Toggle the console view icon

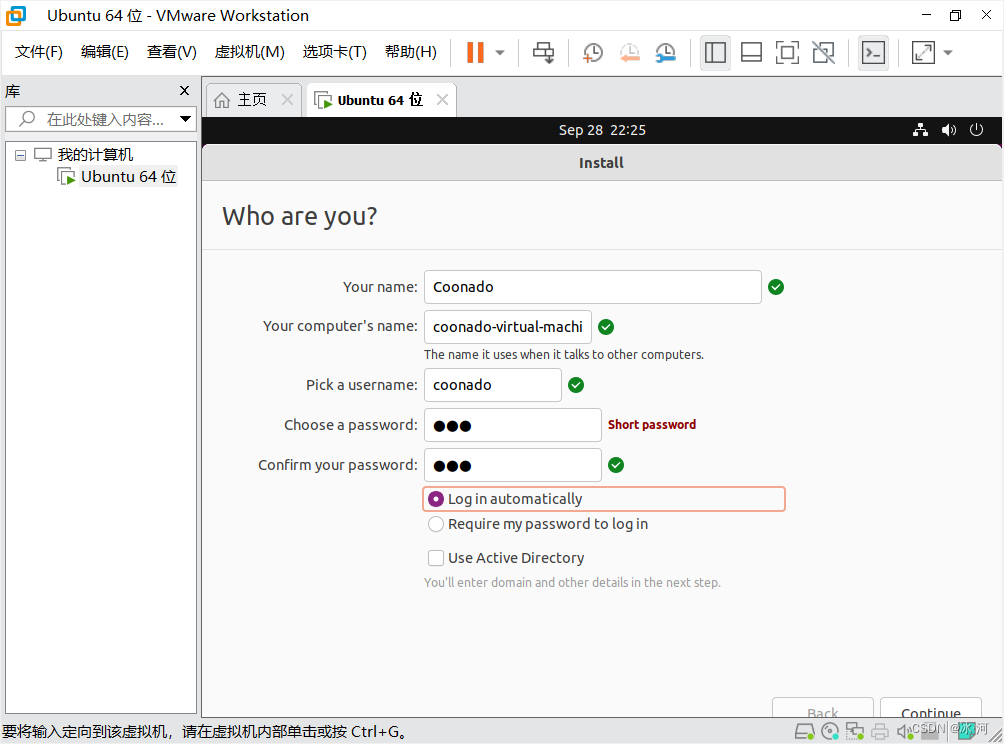(x=873, y=53)
